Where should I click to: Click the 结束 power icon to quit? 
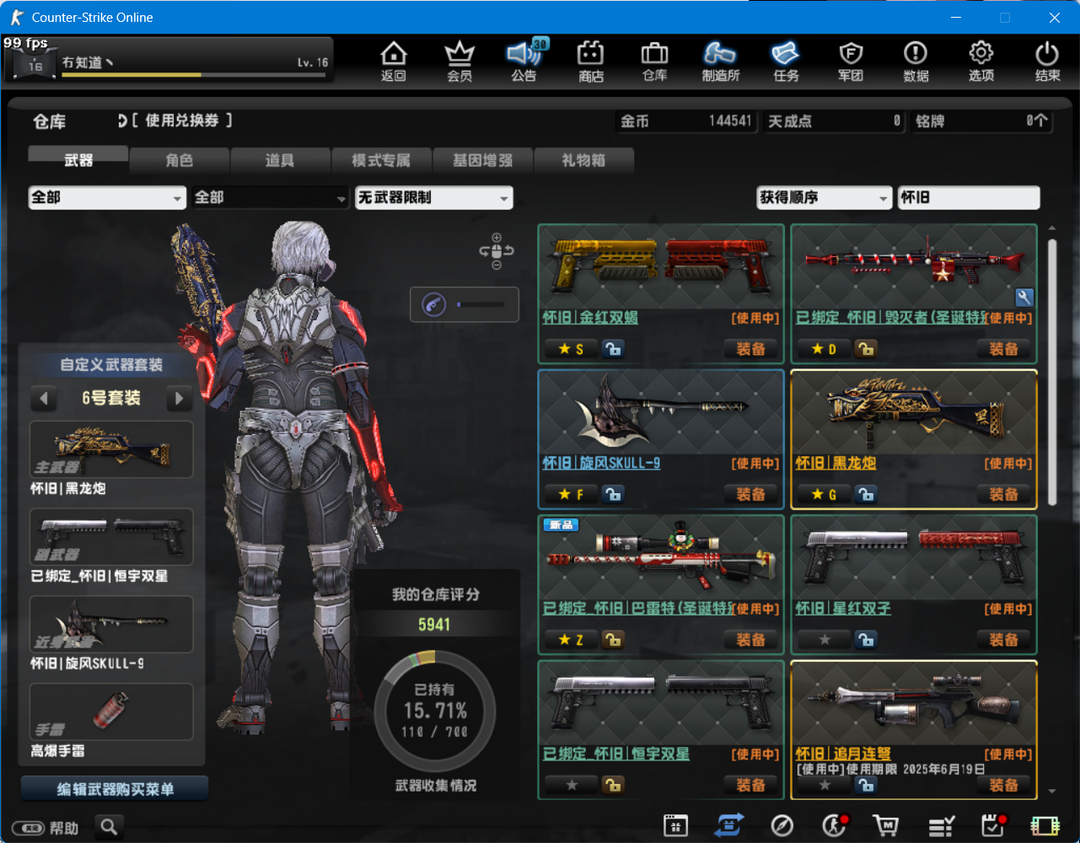pos(1047,61)
